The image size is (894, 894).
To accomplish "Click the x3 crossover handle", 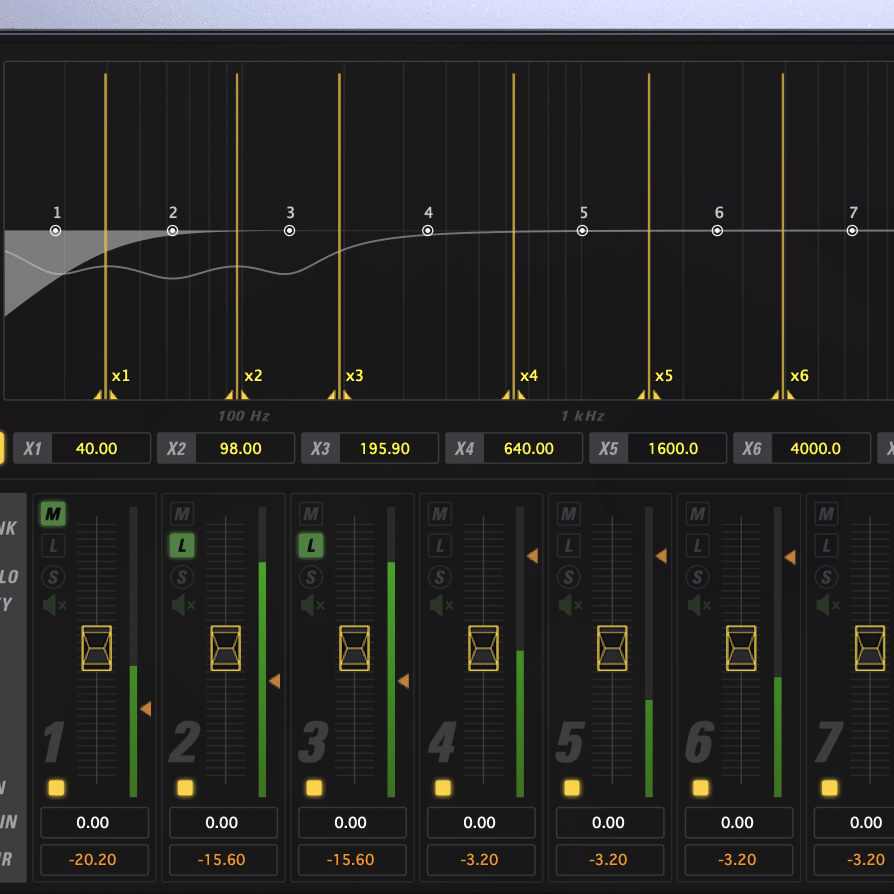I will 339,395.
